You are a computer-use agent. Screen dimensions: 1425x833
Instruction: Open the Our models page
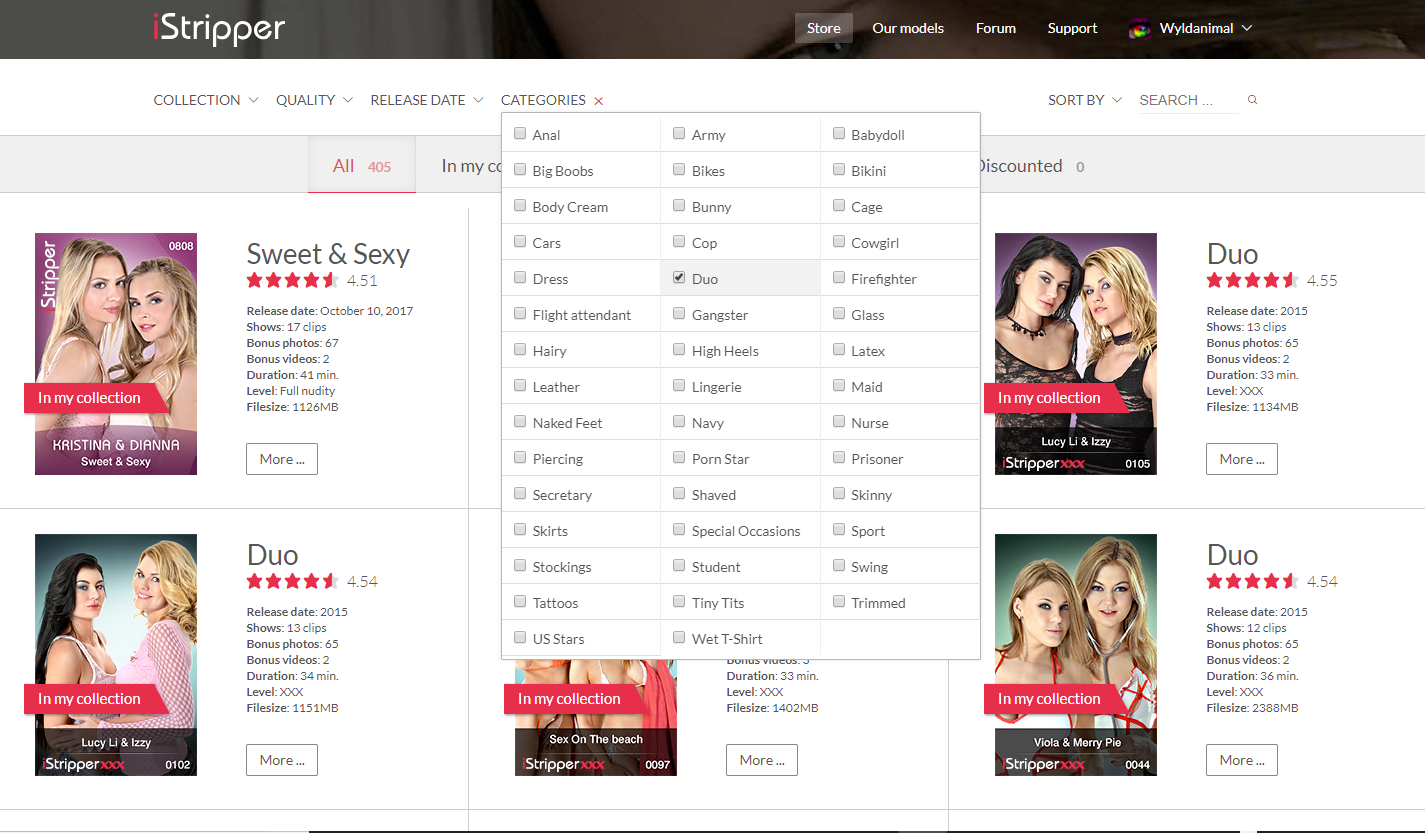[x=908, y=28]
